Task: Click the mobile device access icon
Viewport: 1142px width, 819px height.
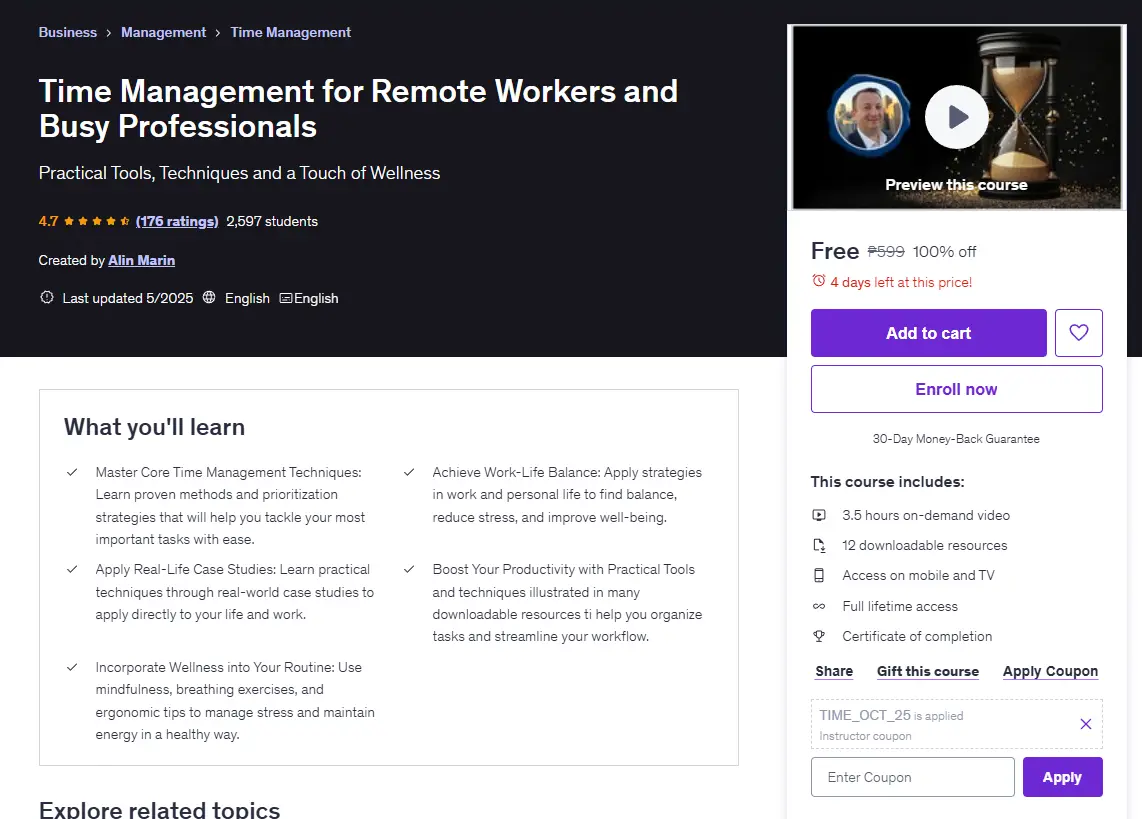Action: pyautogui.click(x=819, y=575)
